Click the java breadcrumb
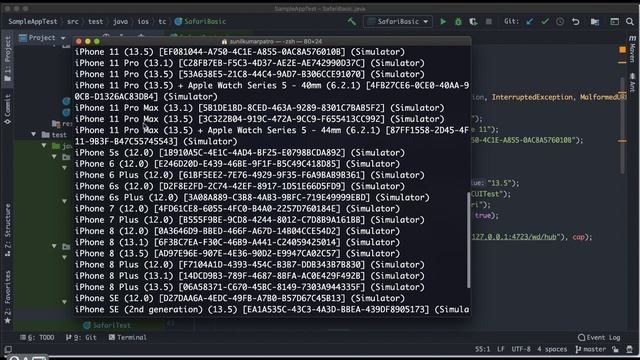Image resolution: width=640 pixels, height=360 pixels. (120, 22)
